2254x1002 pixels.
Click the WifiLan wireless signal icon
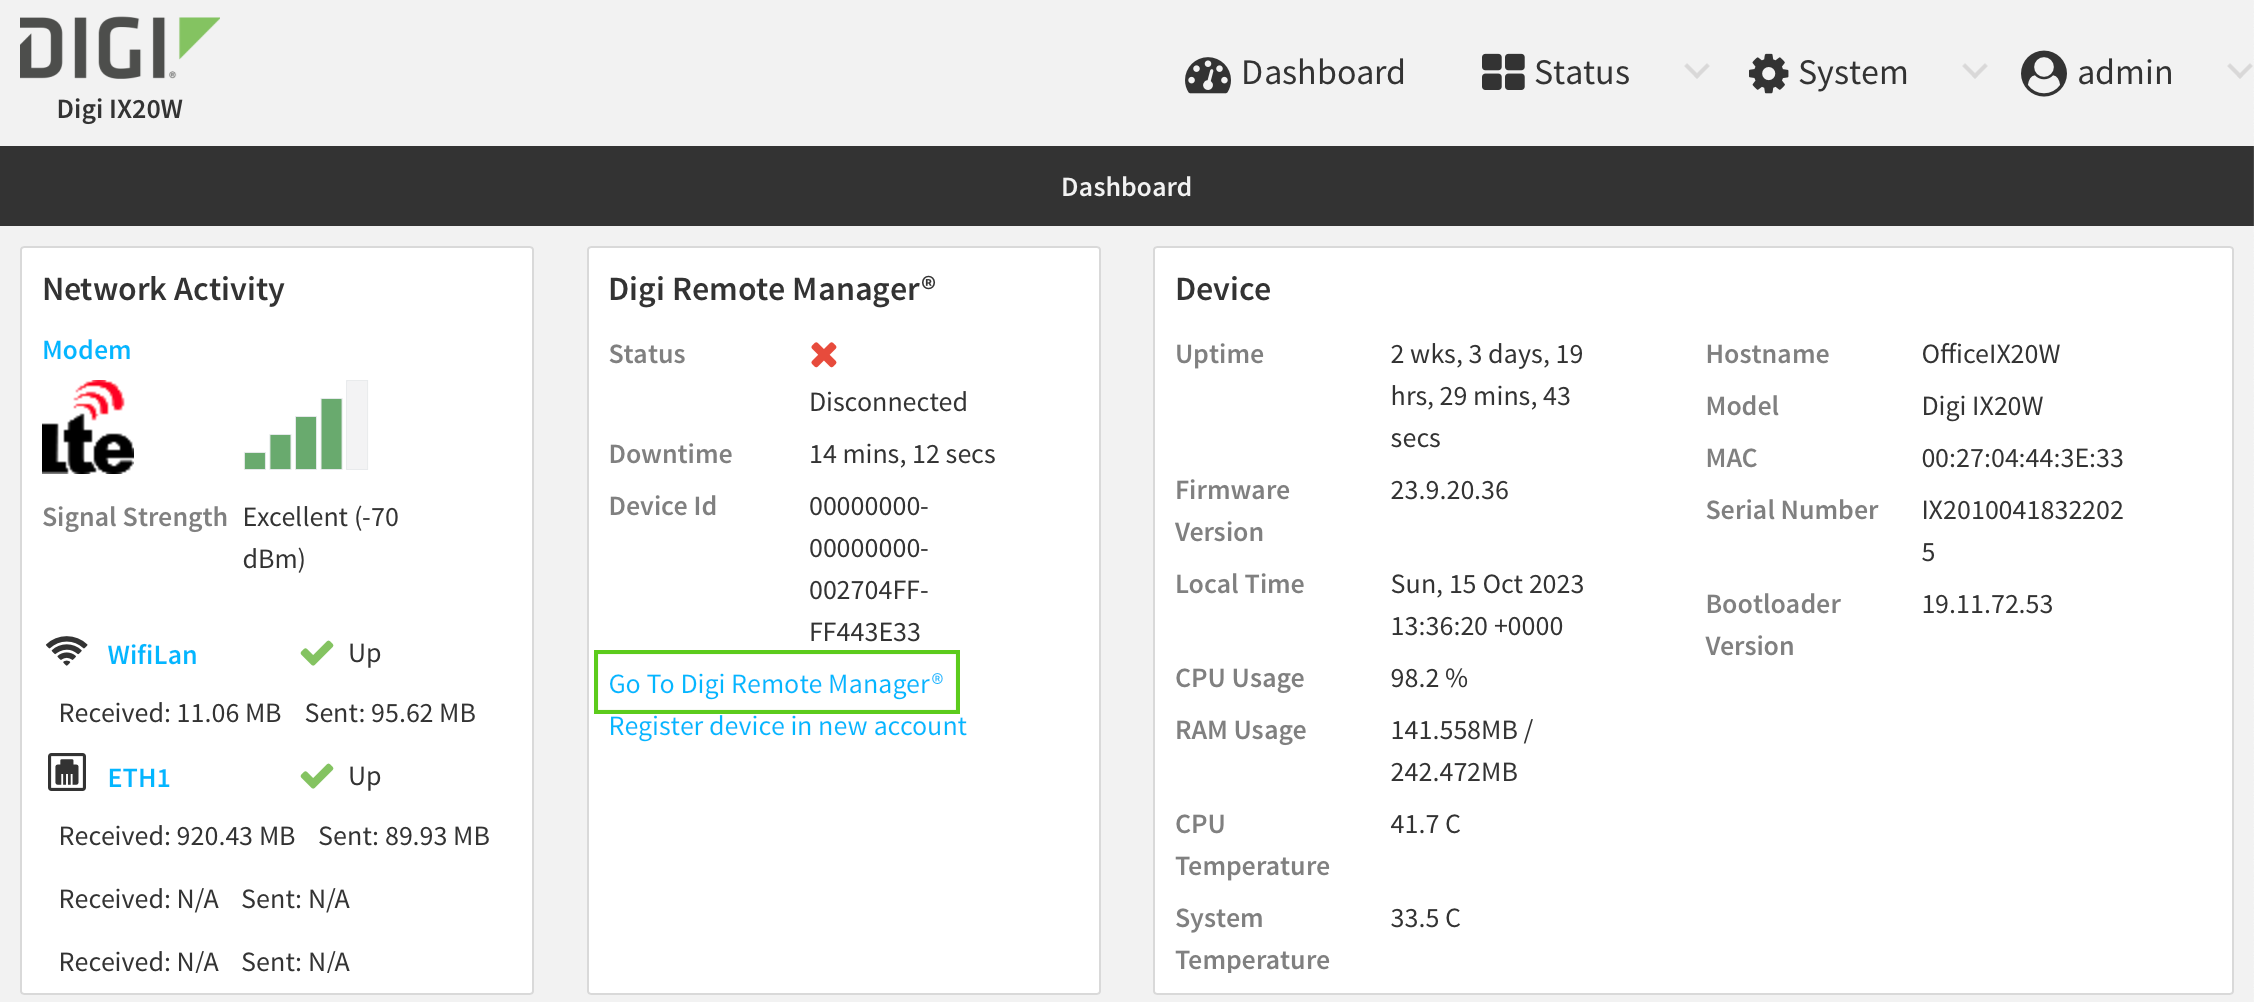[x=67, y=652]
